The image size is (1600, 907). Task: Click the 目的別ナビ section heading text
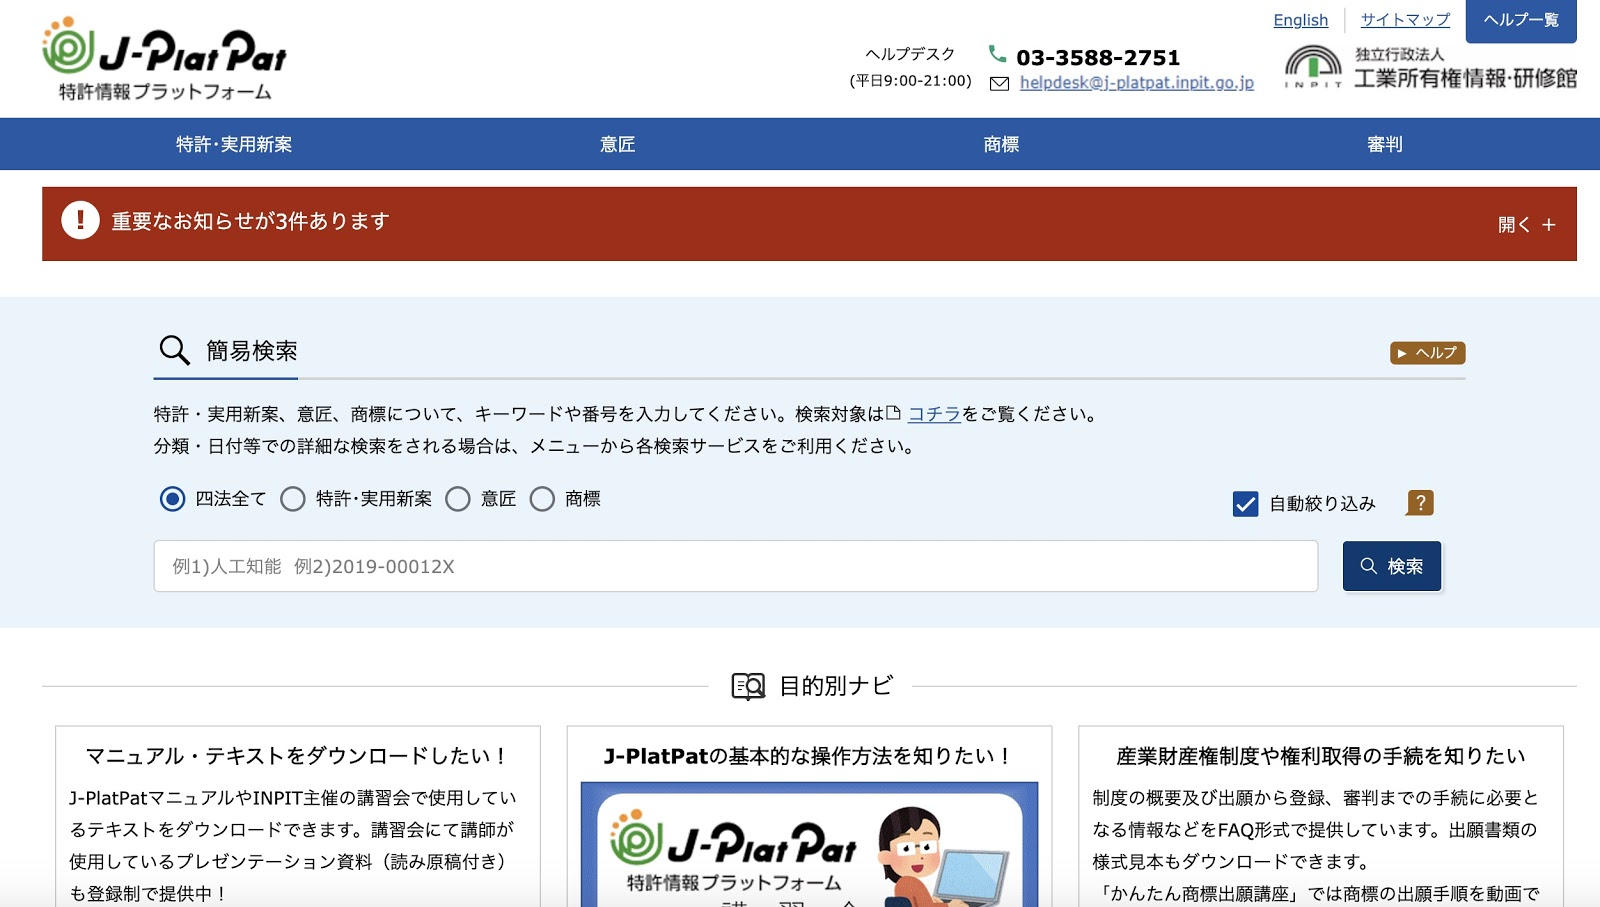tap(836, 686)
